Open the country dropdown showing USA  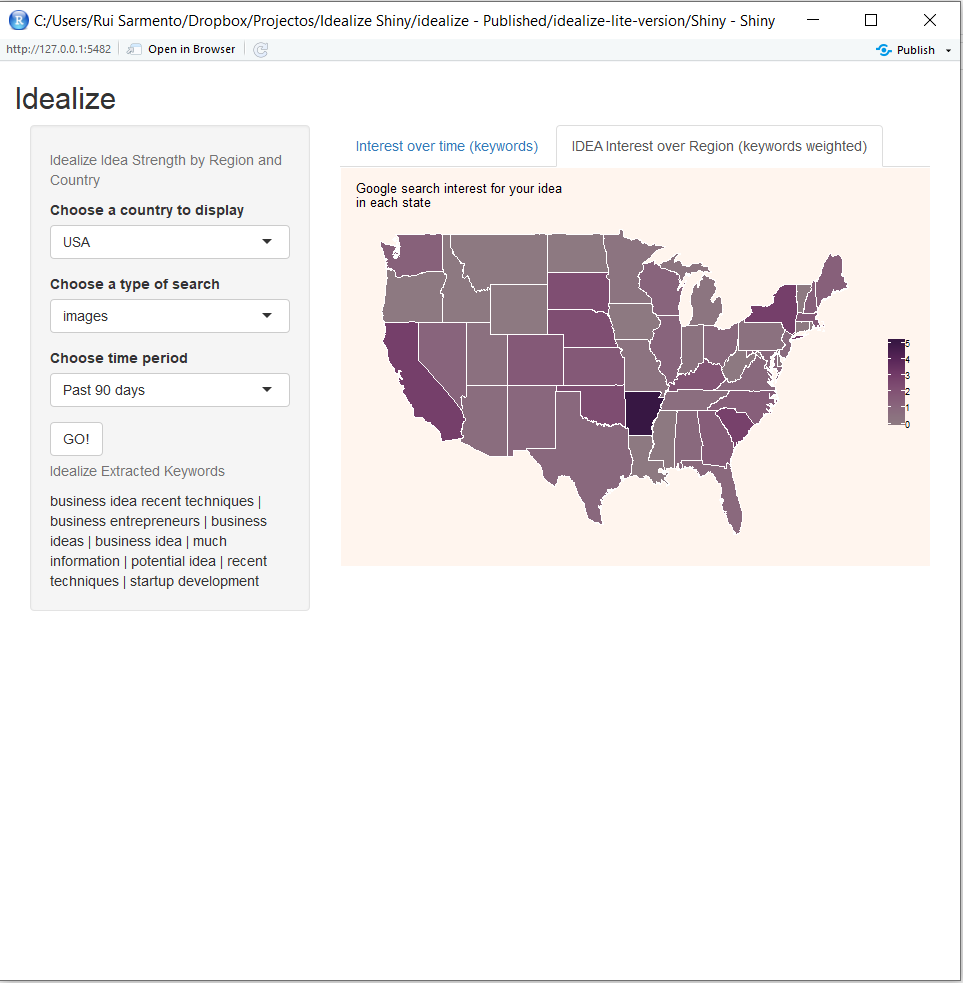click(x=170, y=242)
